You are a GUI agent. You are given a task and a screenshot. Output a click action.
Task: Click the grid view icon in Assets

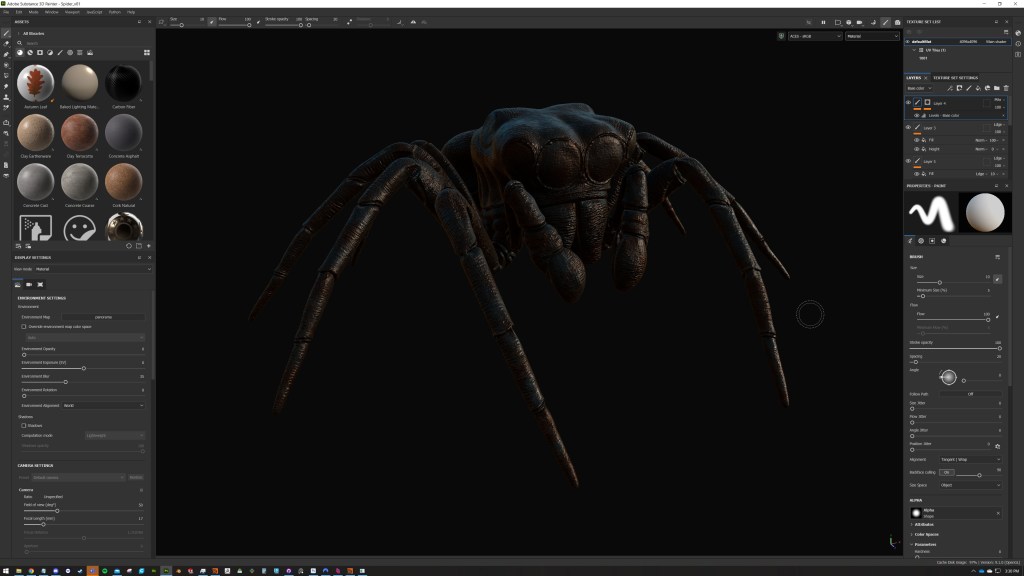(147, 52)
